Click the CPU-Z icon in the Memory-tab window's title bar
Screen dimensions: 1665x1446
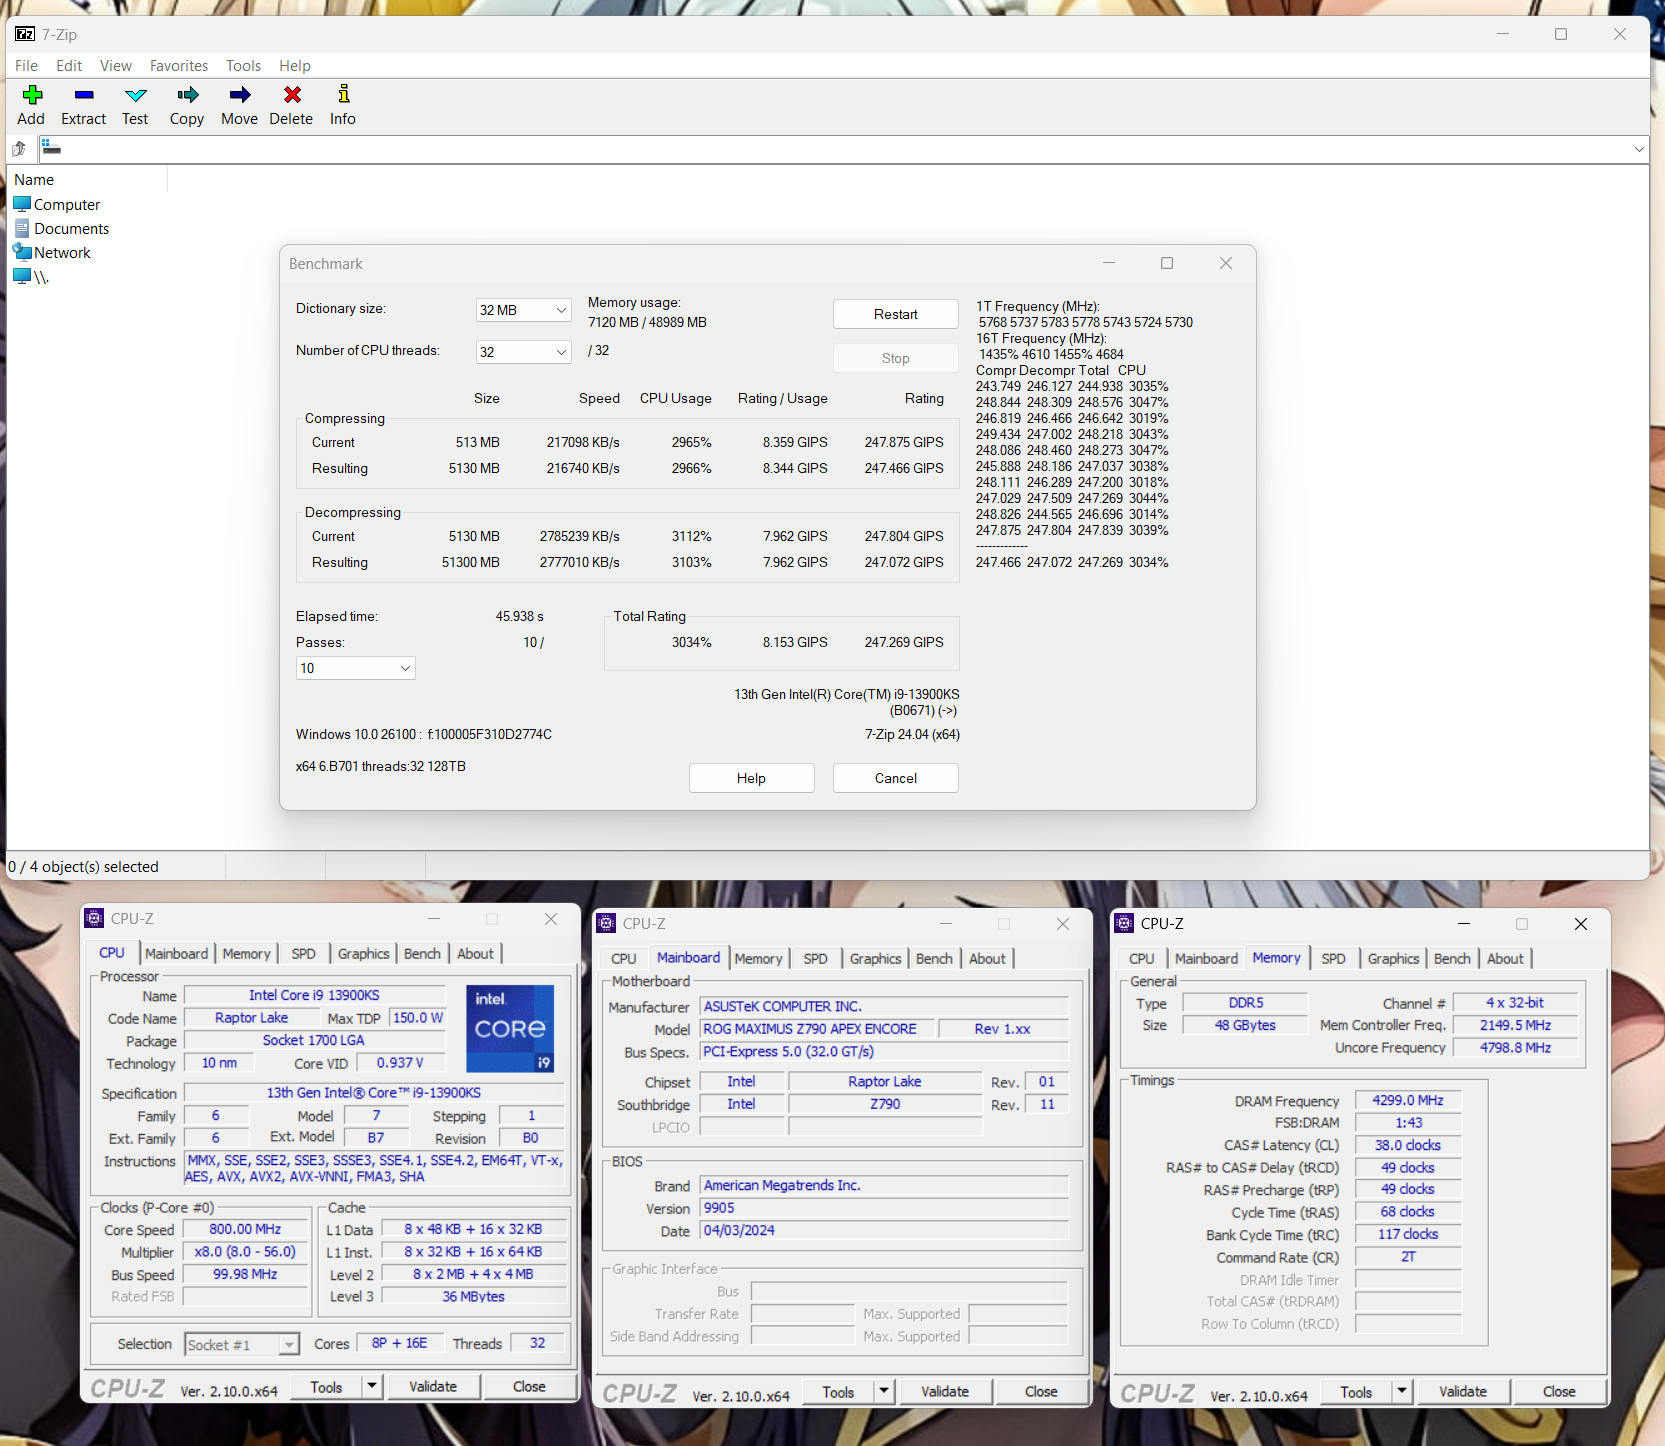[1124, 923]
